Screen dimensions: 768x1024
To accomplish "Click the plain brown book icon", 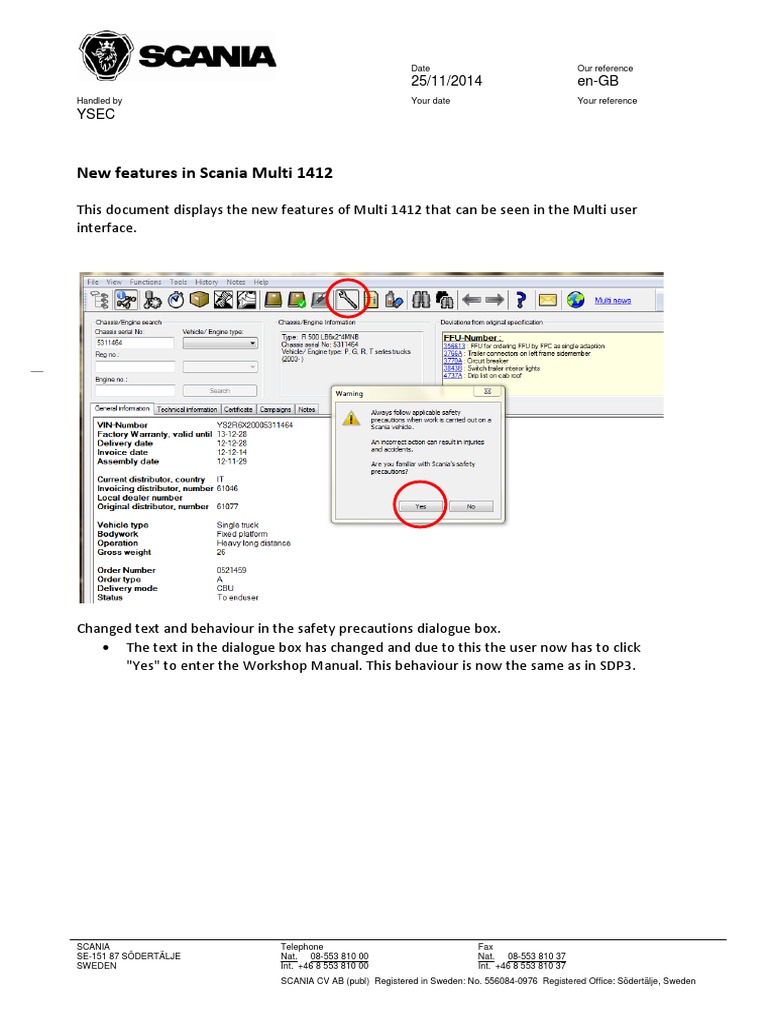I will click(x=273, y=300).
